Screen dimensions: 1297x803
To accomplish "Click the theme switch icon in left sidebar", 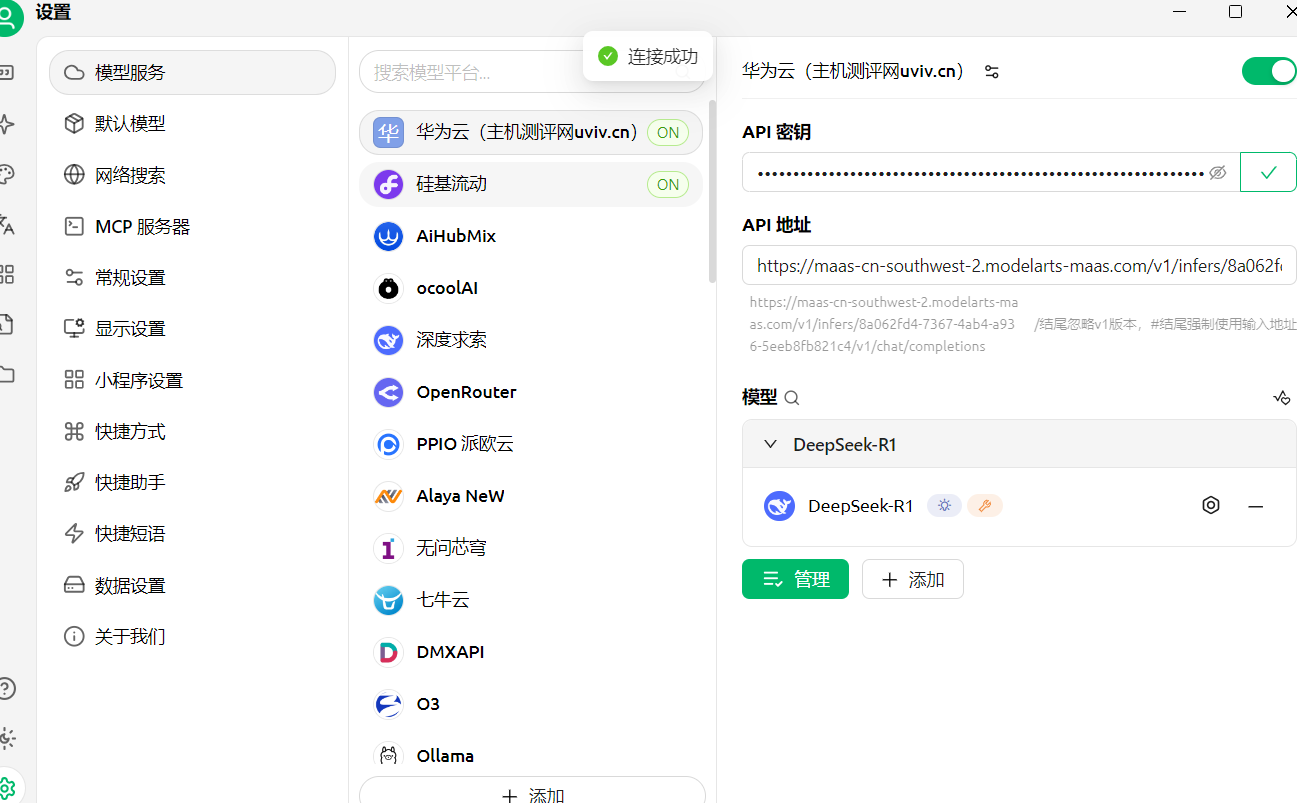I will 6,739.
